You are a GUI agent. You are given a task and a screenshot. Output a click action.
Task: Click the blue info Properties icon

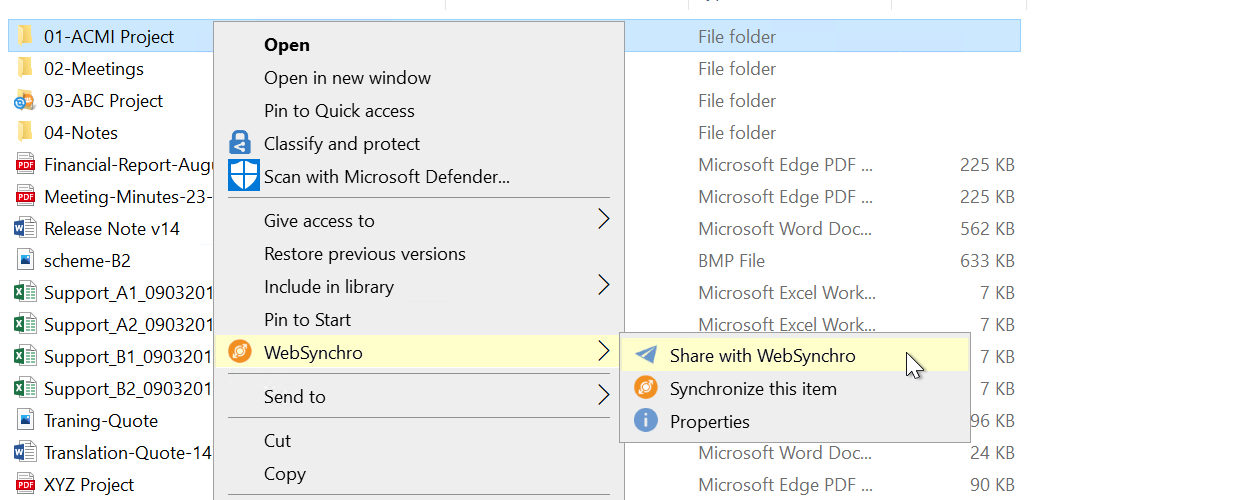pyautogui.click(x=646, y=421)
